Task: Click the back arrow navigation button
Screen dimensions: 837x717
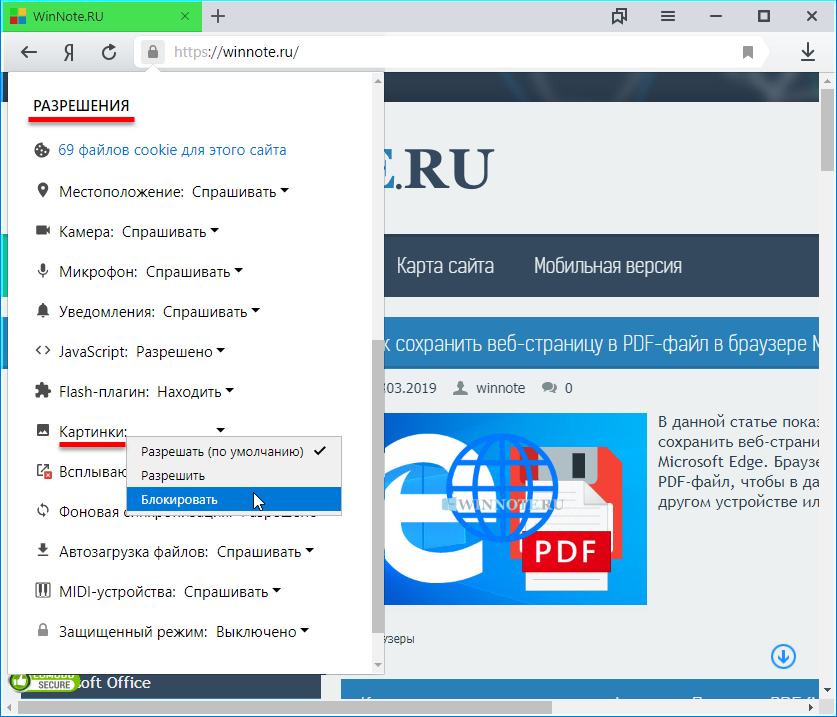Action: click(x=29, y=52)
